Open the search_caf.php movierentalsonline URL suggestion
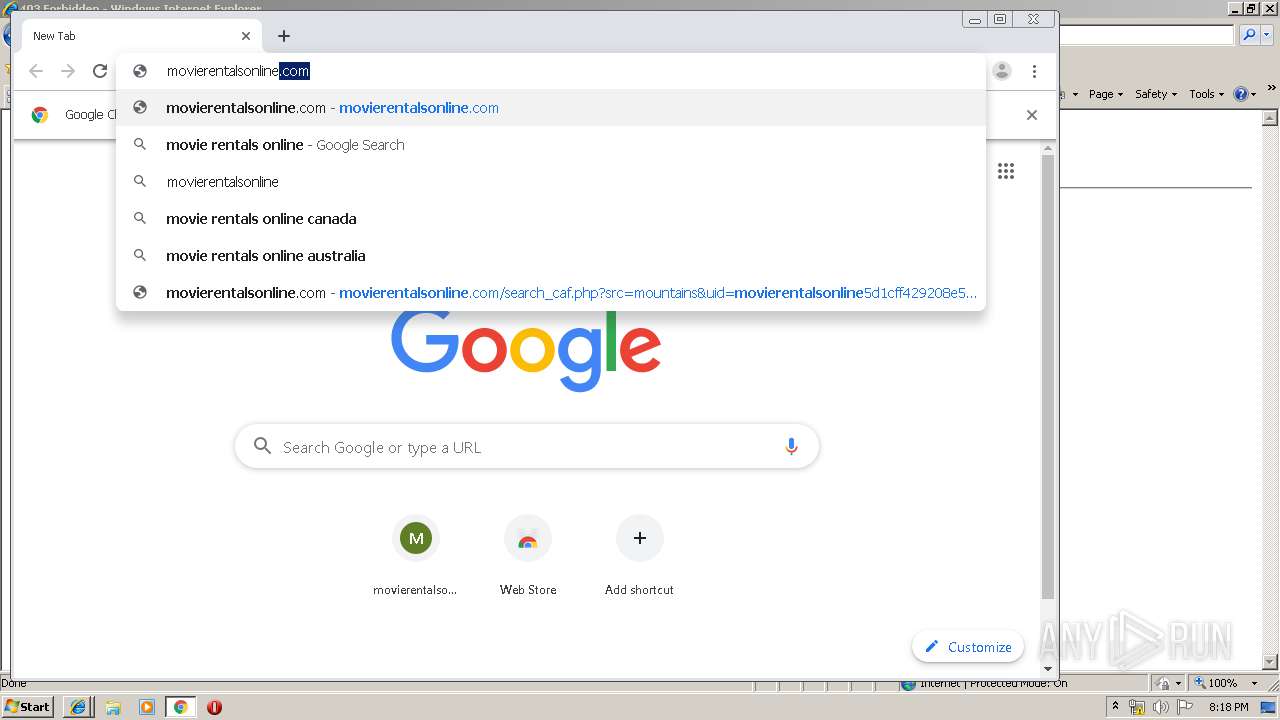 (x=551, y=293)
